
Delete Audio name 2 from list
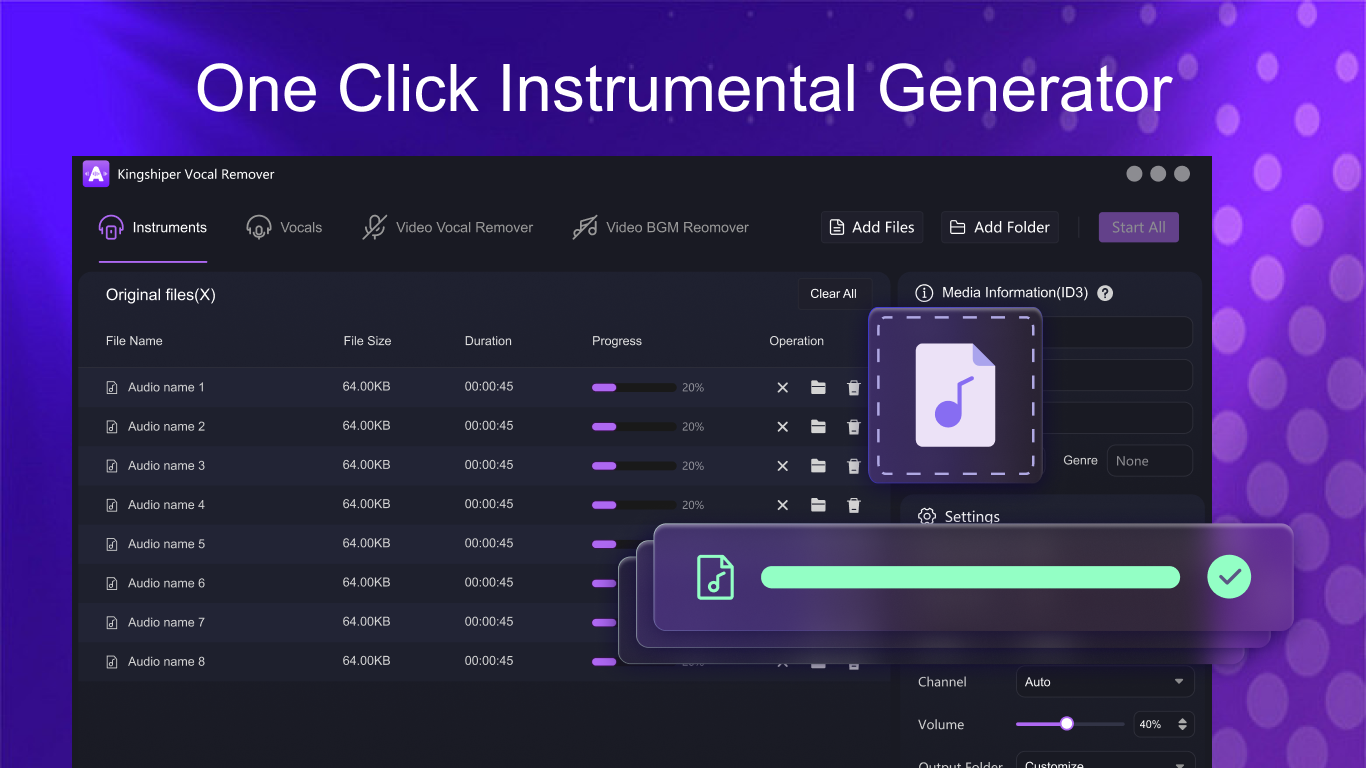pyautogui.click(x=853, y=426)
